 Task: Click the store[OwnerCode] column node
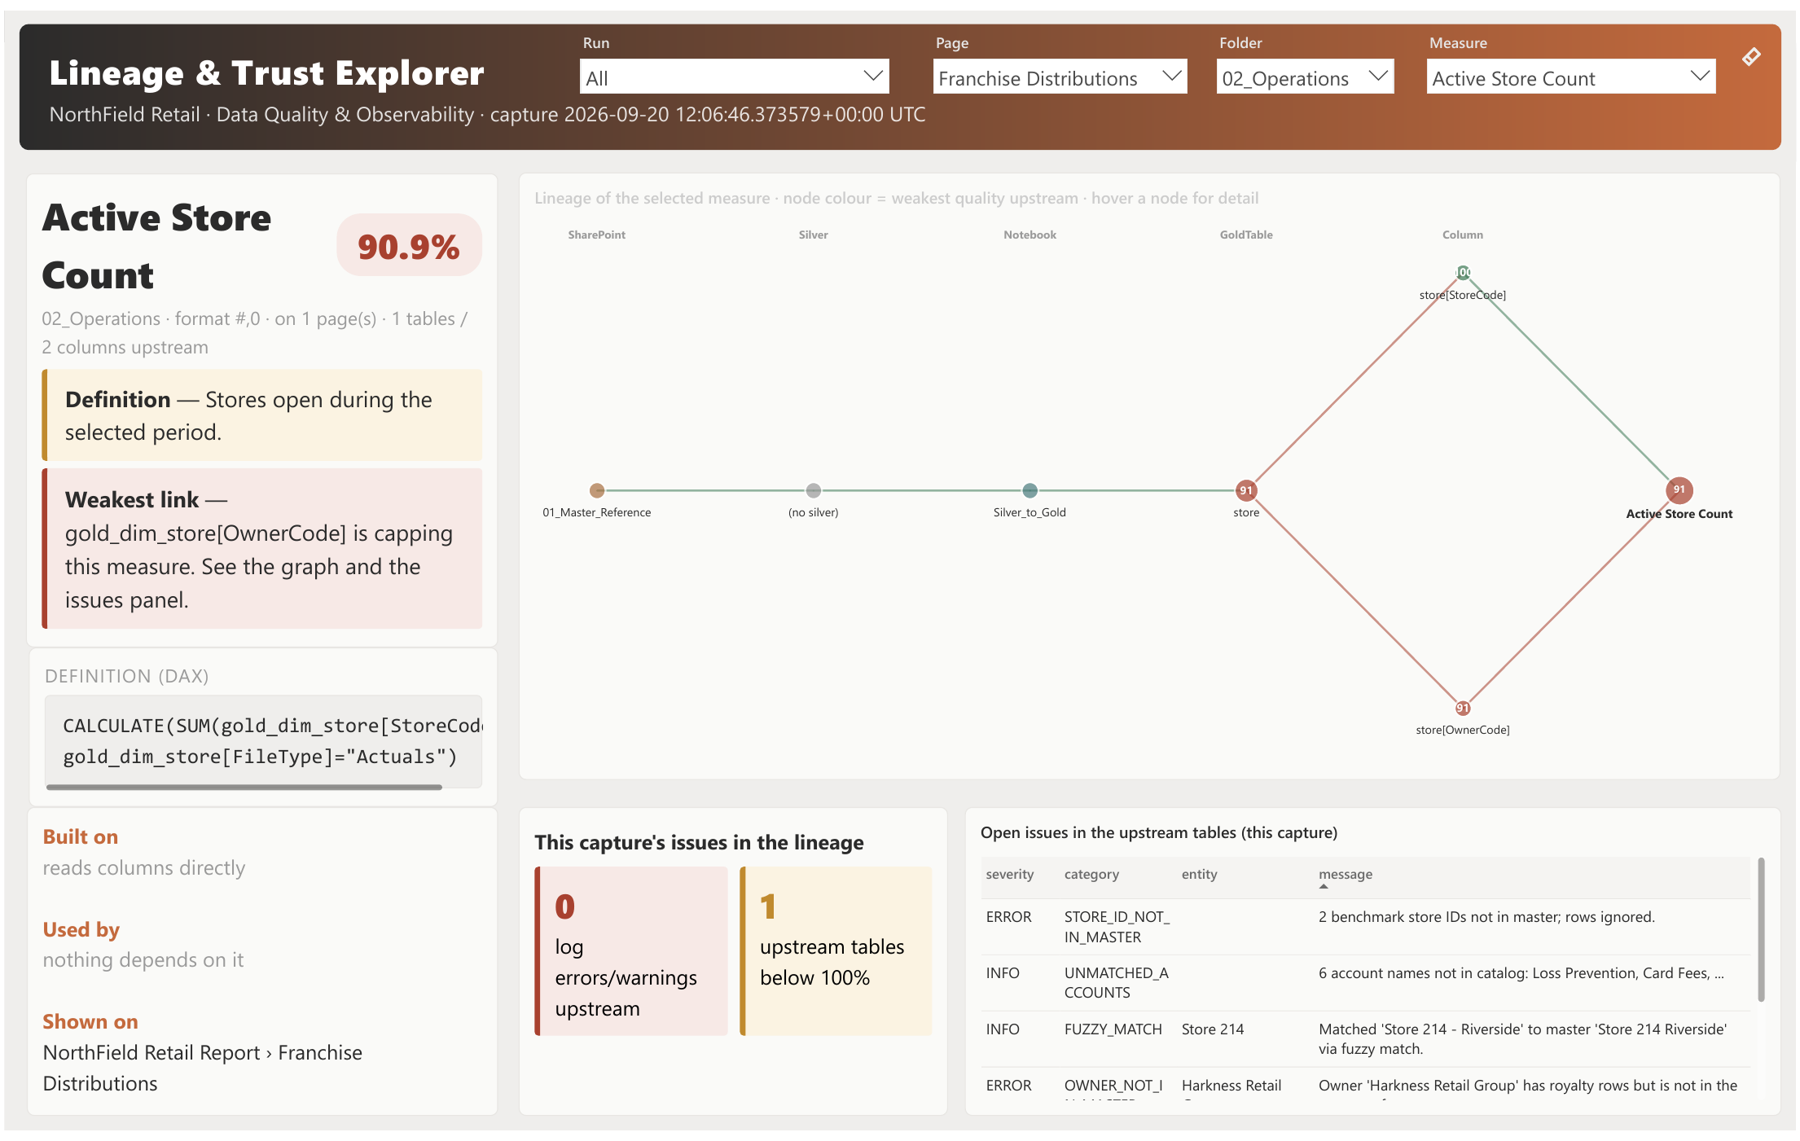[x=1463, y=708]
